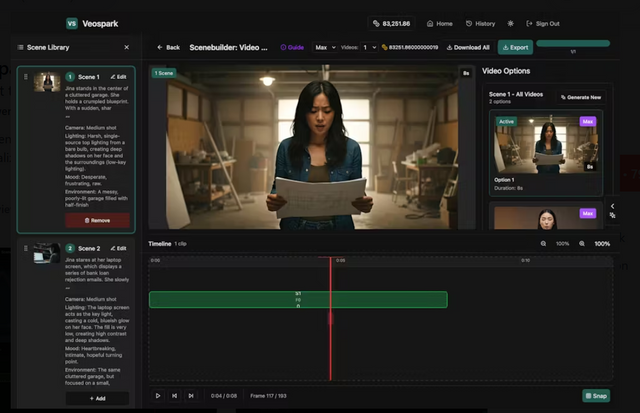
Task: Click the icon below the collapse chevron
Action: point(612,215)
